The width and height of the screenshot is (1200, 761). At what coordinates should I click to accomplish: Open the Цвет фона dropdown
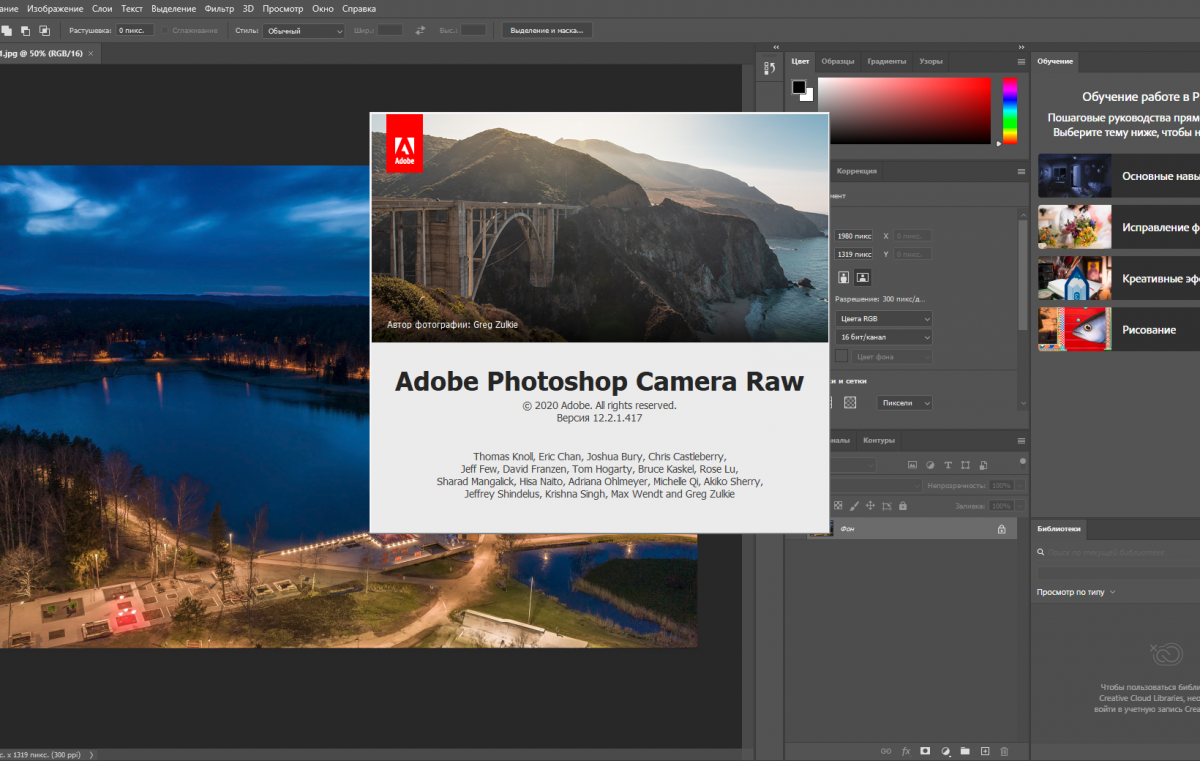[x=892, y=356]
